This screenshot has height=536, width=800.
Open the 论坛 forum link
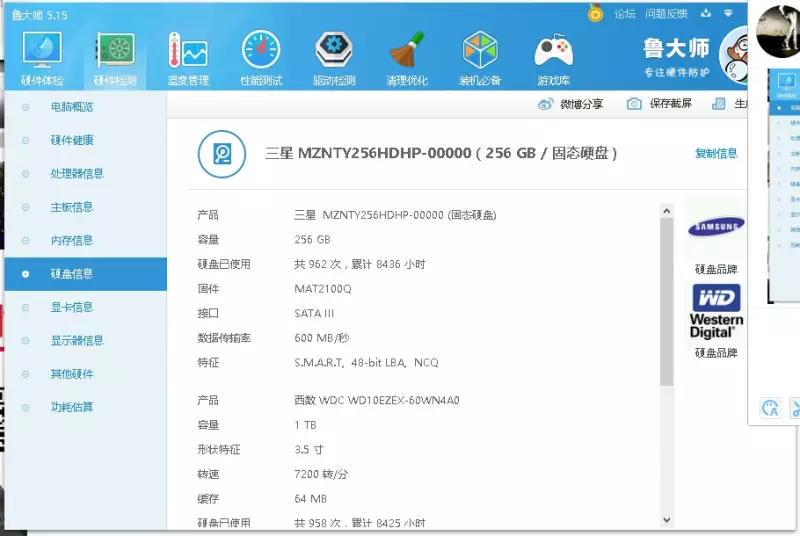(624, 14)
